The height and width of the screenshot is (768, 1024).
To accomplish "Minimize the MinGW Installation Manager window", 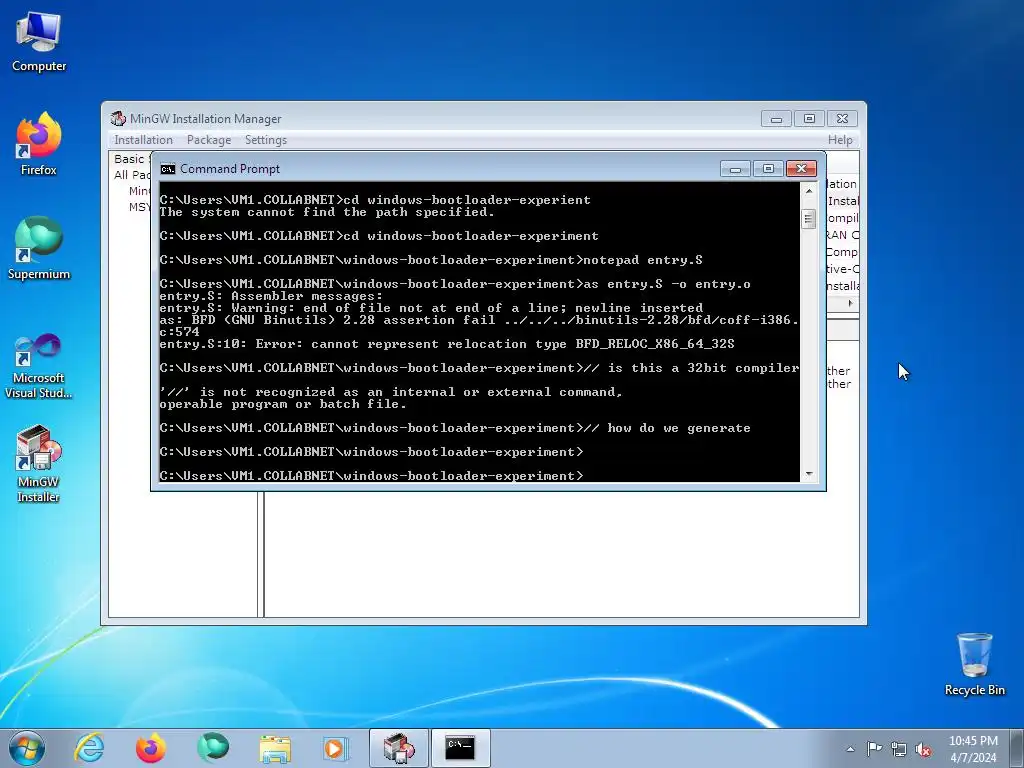I will (776, 119).
